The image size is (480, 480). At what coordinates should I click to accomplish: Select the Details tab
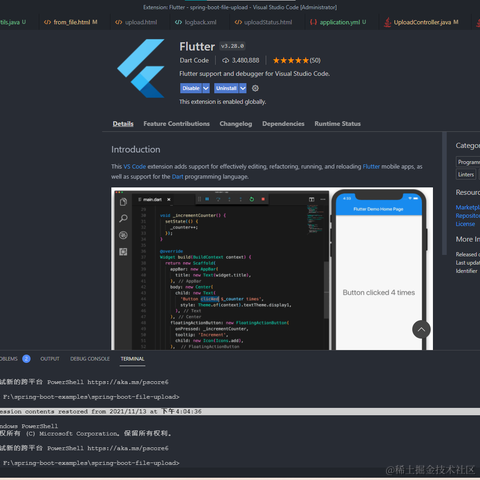coord(123,124)
